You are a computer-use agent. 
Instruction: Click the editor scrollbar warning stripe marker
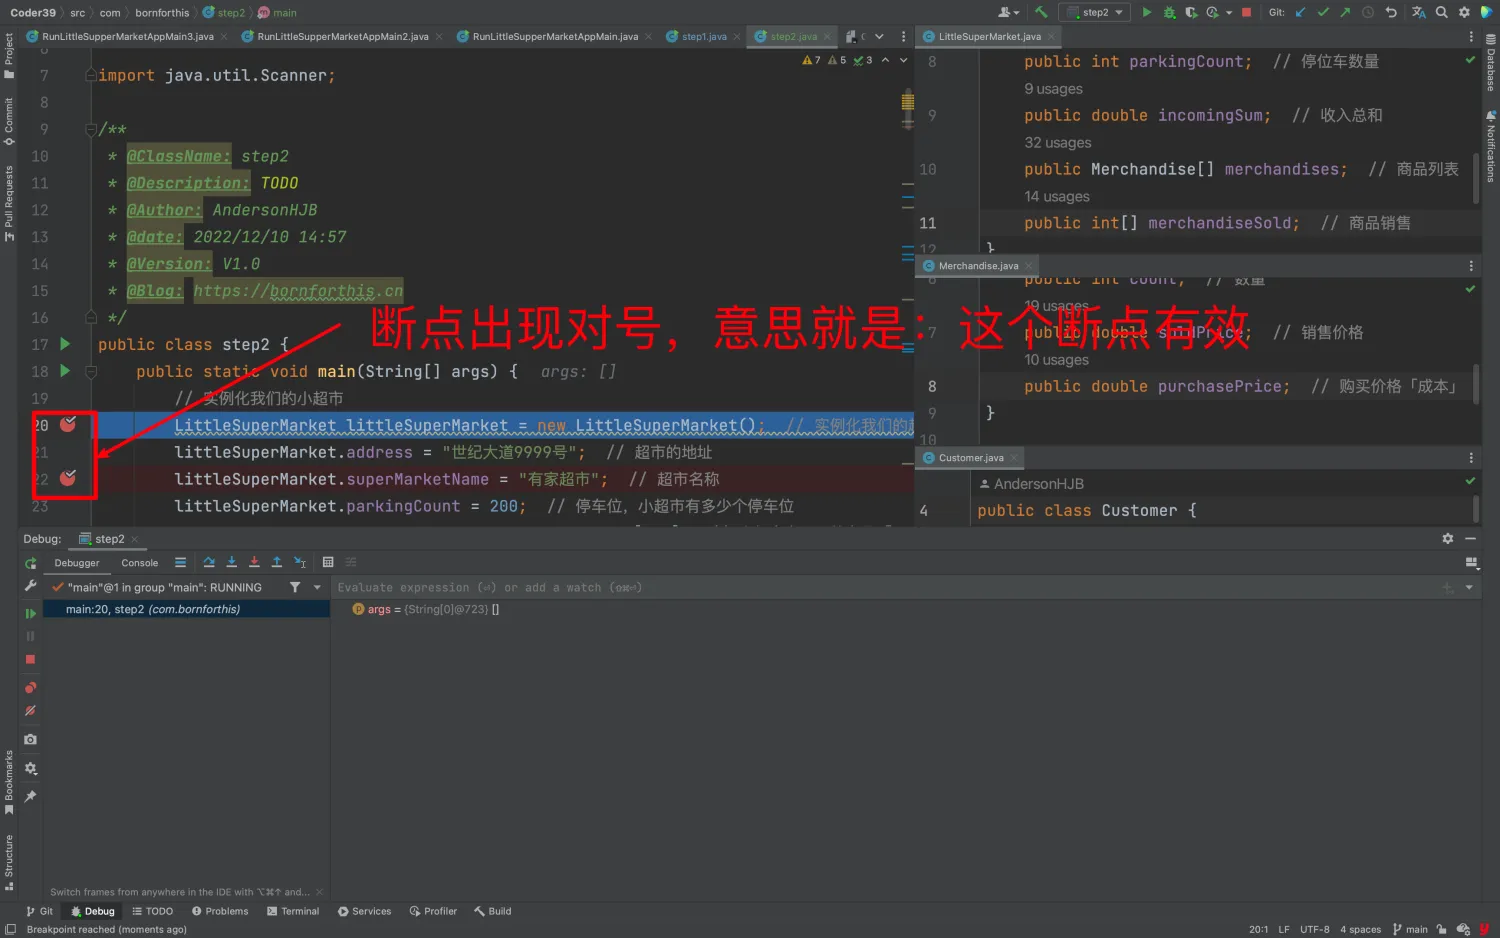pyautogui.click(x=908, y=101)
